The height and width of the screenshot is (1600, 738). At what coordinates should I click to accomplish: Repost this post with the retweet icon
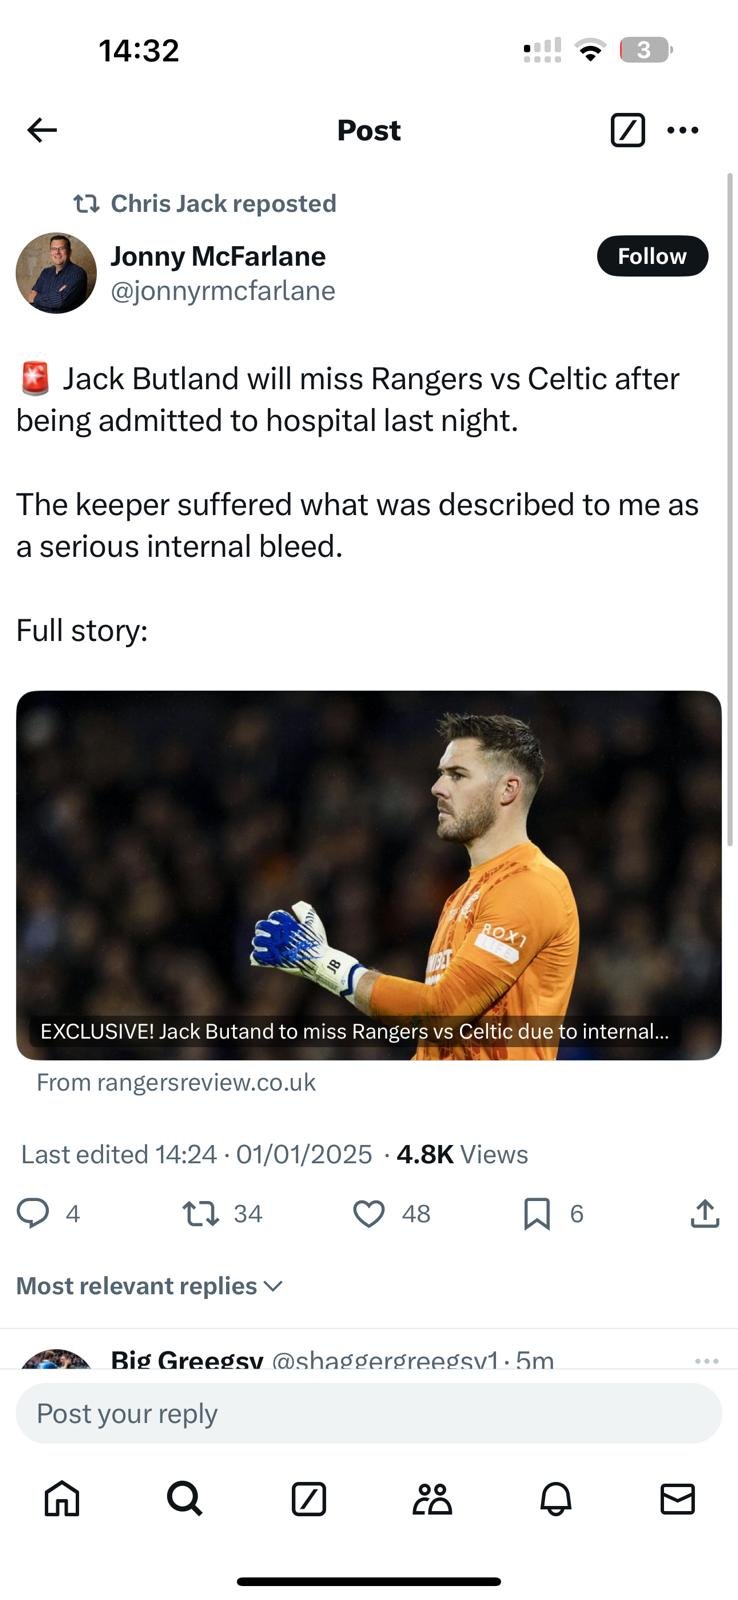(201, 1213)
